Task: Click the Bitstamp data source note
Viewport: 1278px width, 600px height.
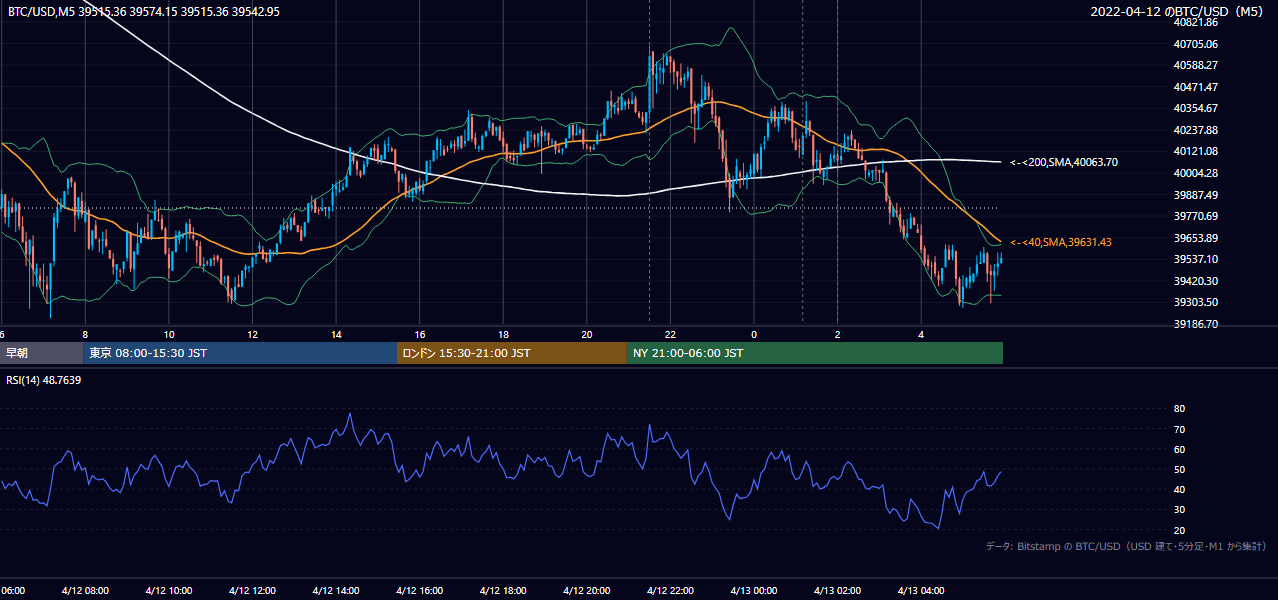Action: click(x=1126, y=546)
